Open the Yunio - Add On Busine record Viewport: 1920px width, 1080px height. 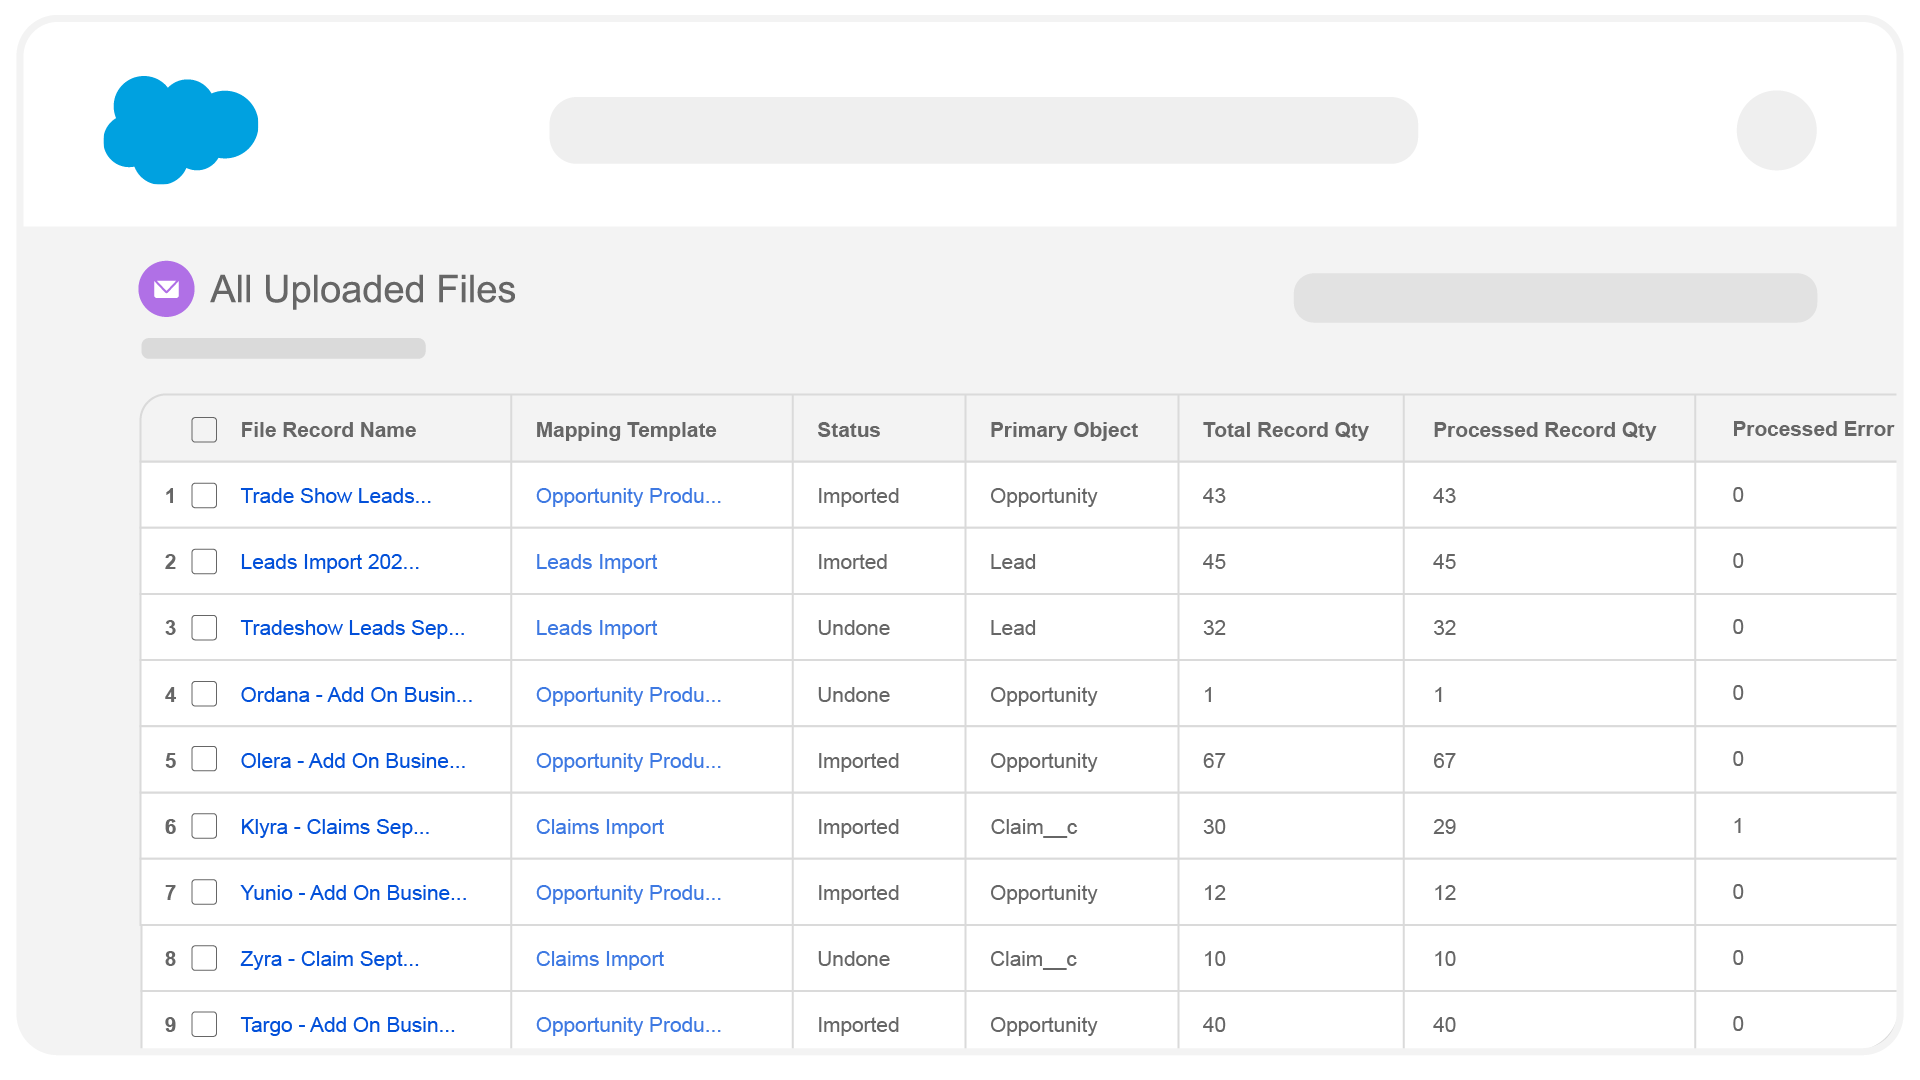coord(352,892)
